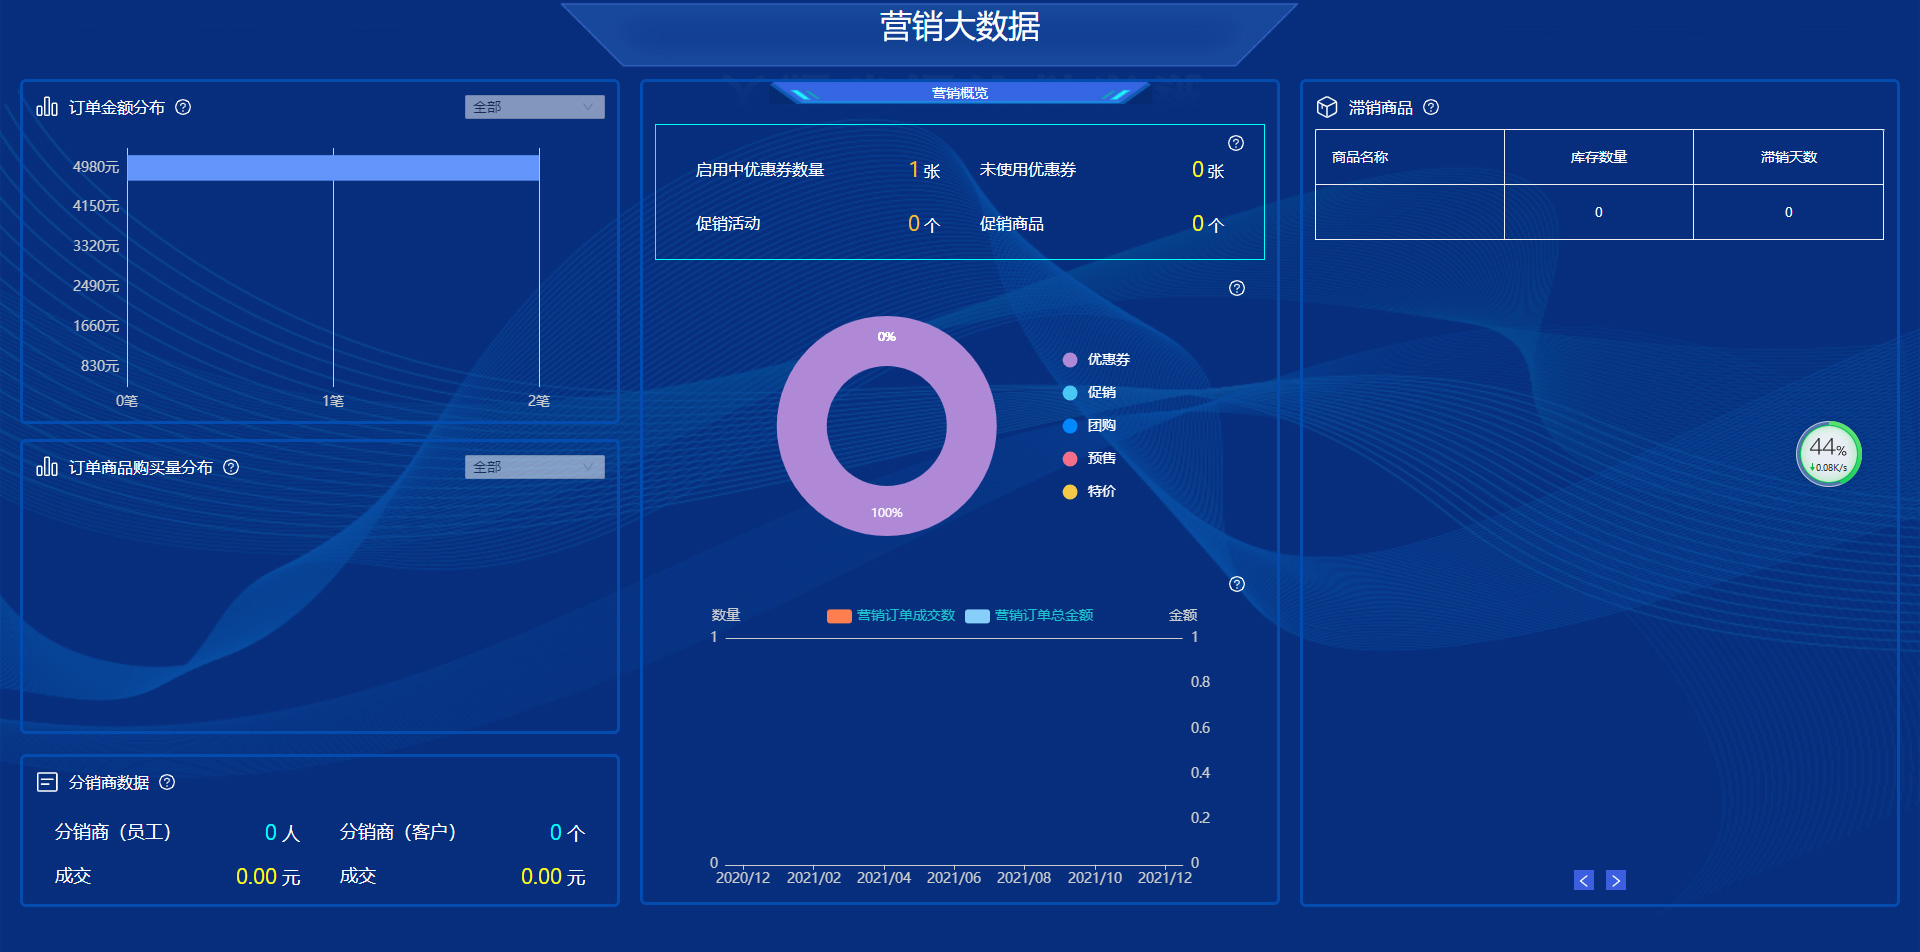Open 全部 dropdown in 订单金额分布 panel
This screenshot has height=952, width=1920.
pyautogui.click(x=534, y=107)
